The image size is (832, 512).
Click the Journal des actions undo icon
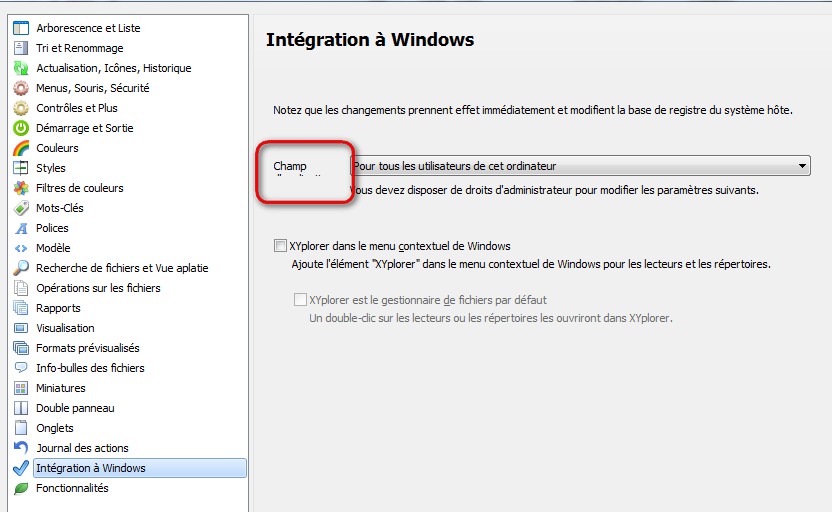click(20, 448)
